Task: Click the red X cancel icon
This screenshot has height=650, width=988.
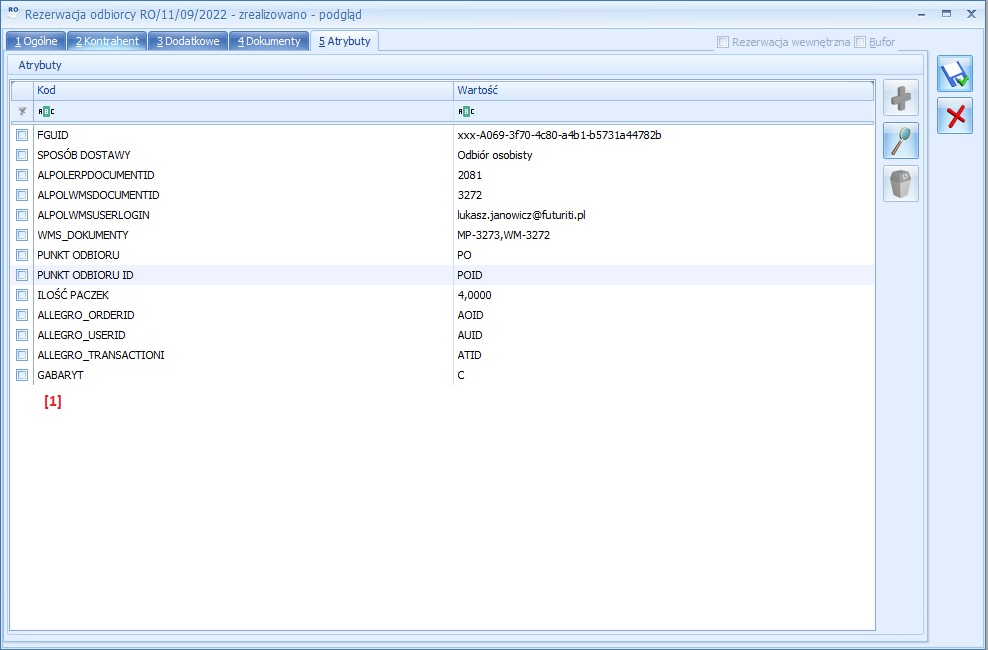Action: point(954,116)
